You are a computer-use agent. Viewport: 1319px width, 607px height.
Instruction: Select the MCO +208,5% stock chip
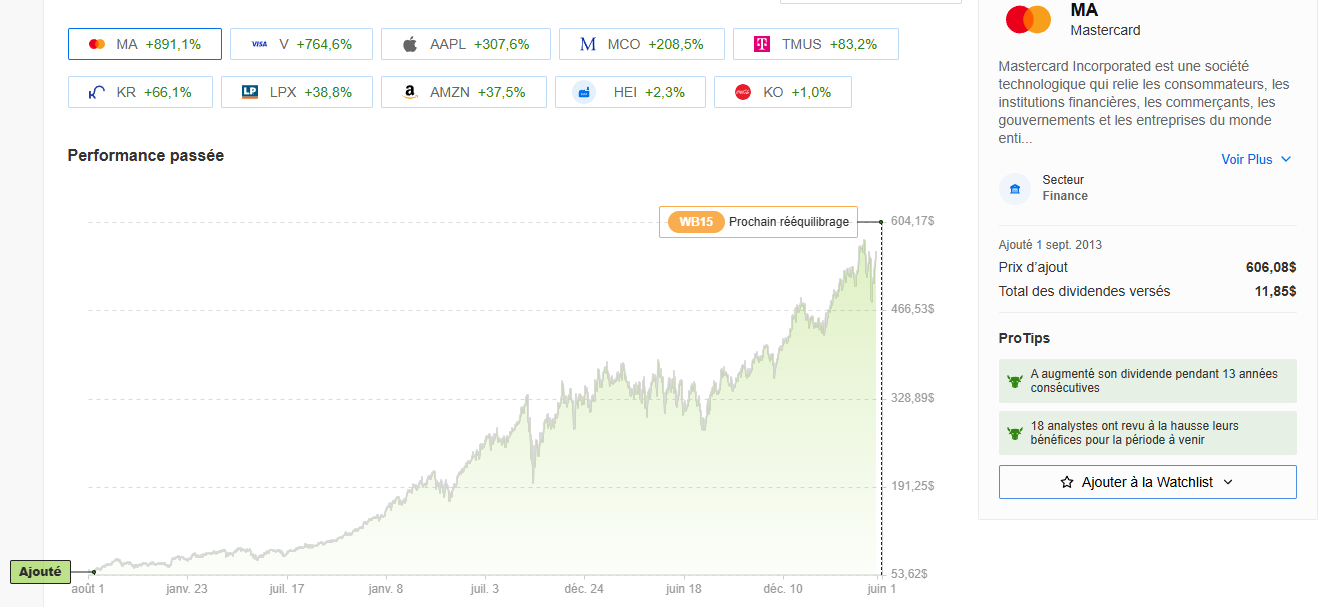642,44
